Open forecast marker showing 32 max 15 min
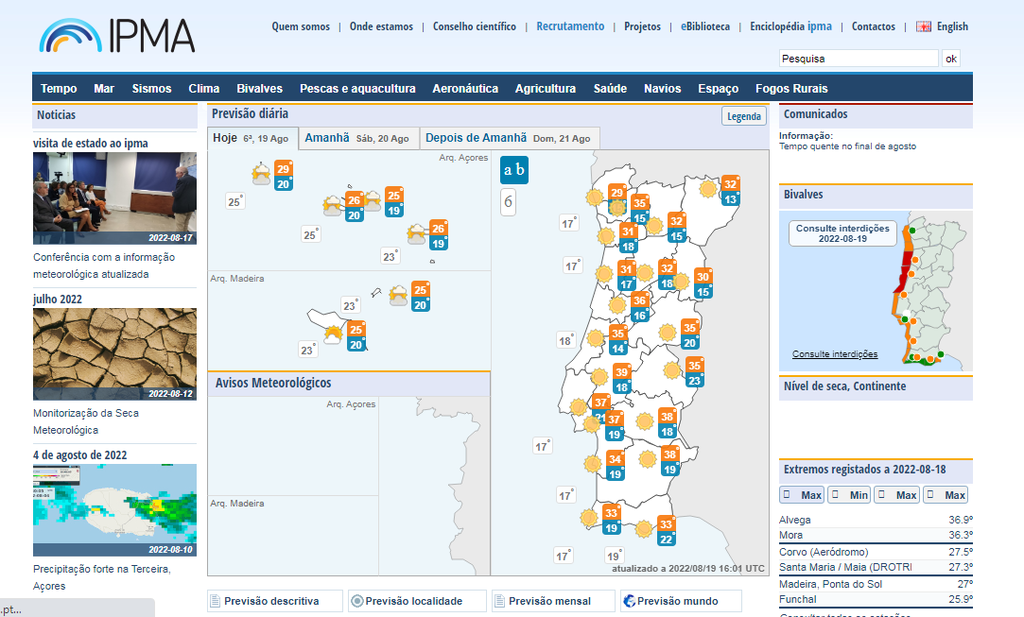 click(x=677, y=228)
